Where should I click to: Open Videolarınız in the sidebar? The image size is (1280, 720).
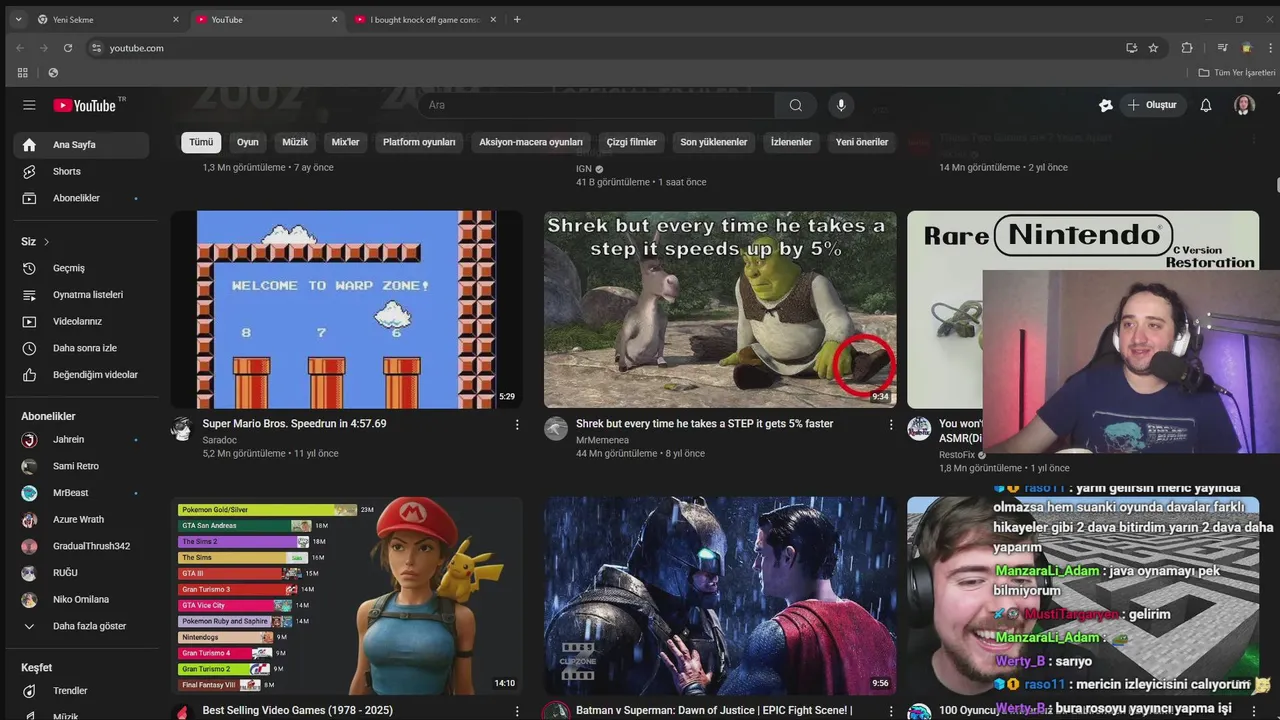81,321
